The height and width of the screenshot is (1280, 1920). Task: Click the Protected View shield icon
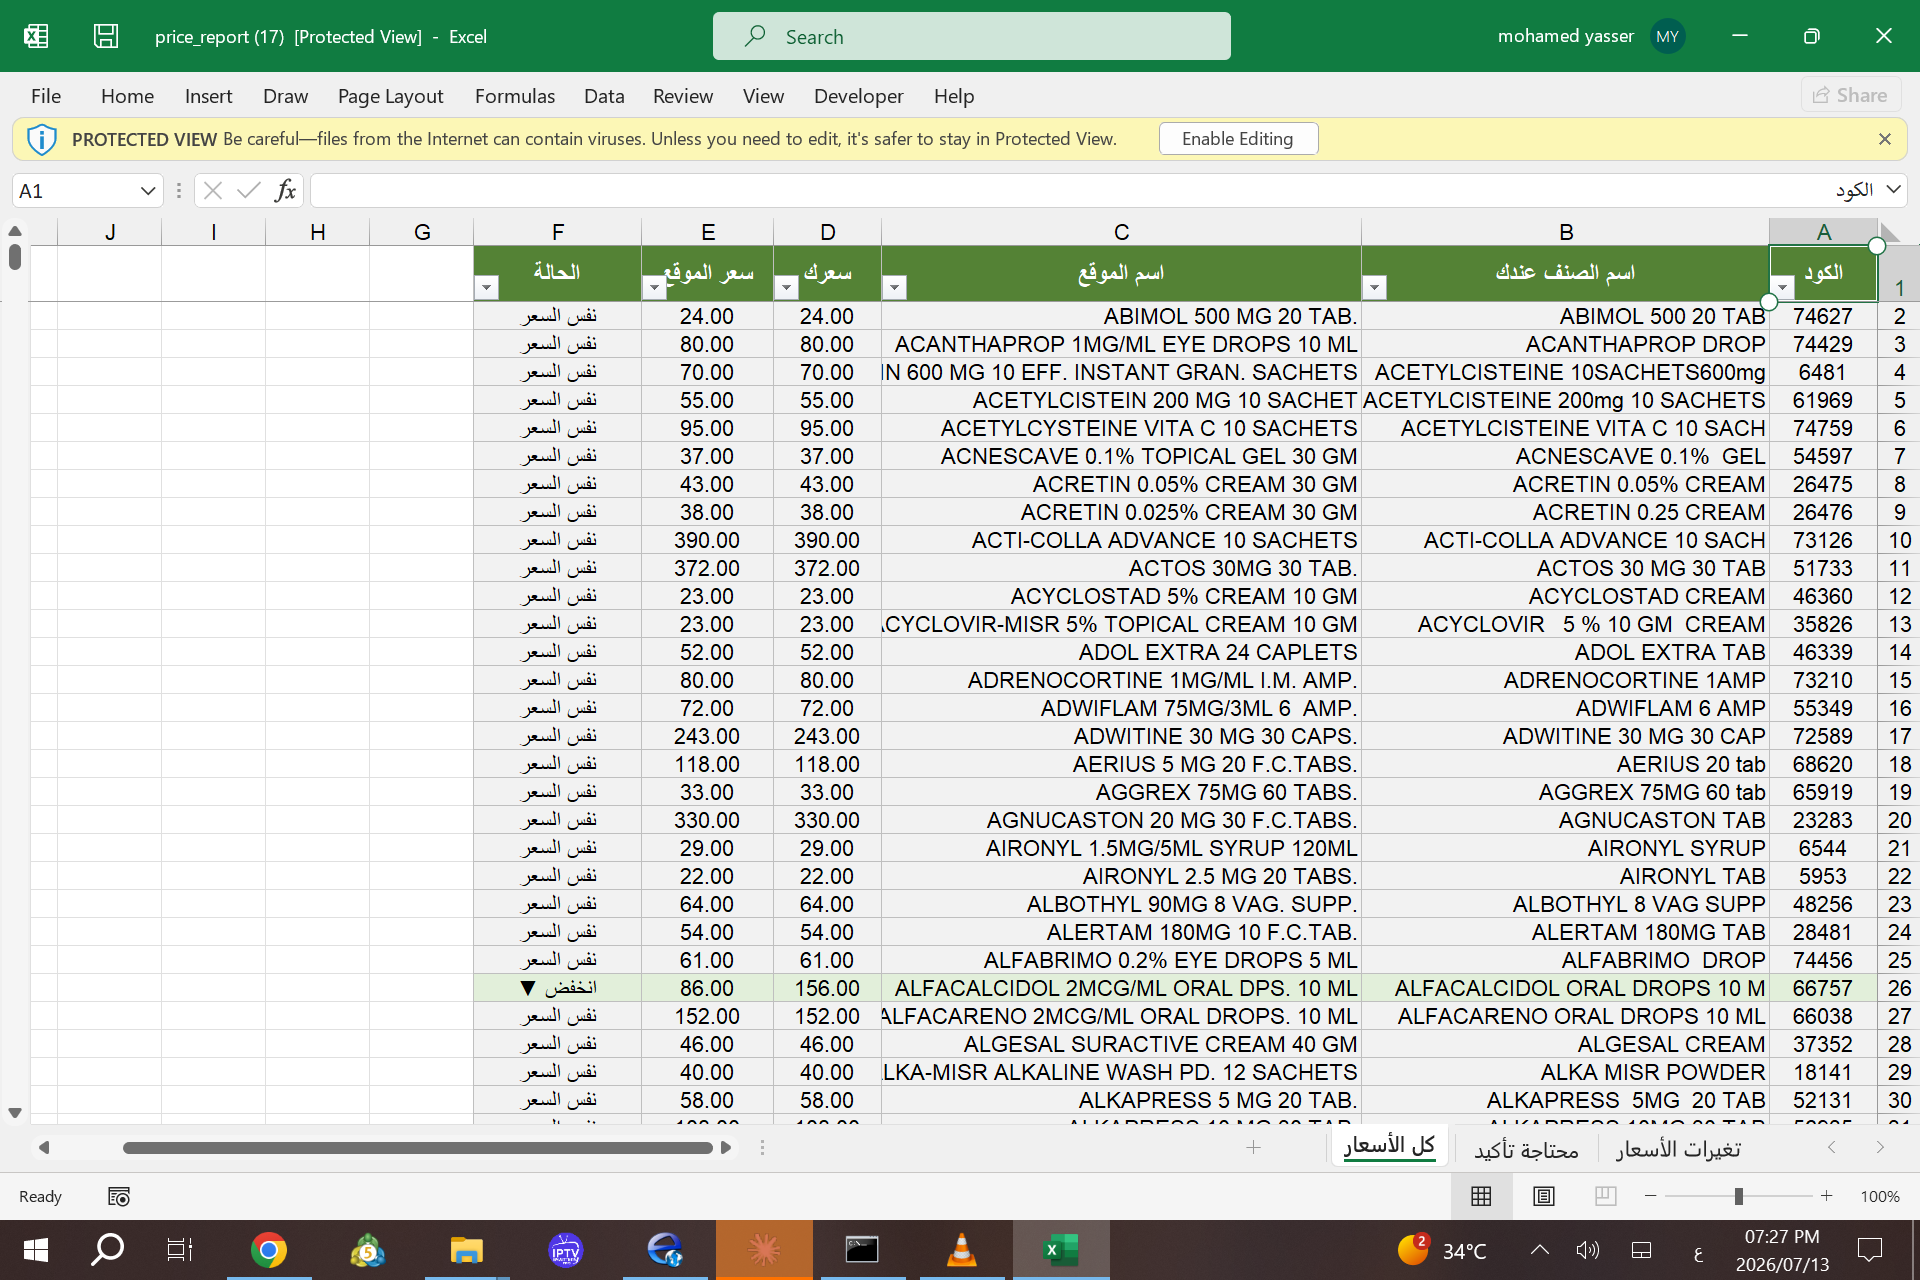[41, 139]
